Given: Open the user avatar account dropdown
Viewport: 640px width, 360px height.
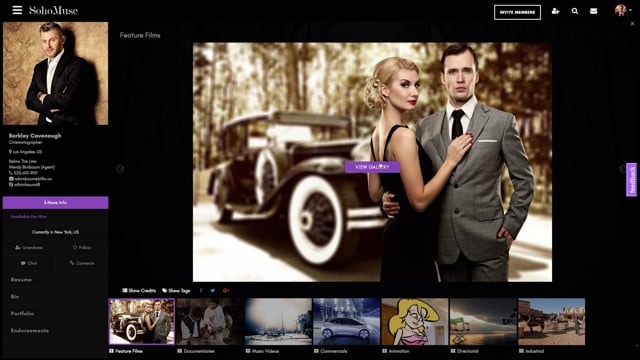Looking at the screenshot, I should click(x=622, y=10).
